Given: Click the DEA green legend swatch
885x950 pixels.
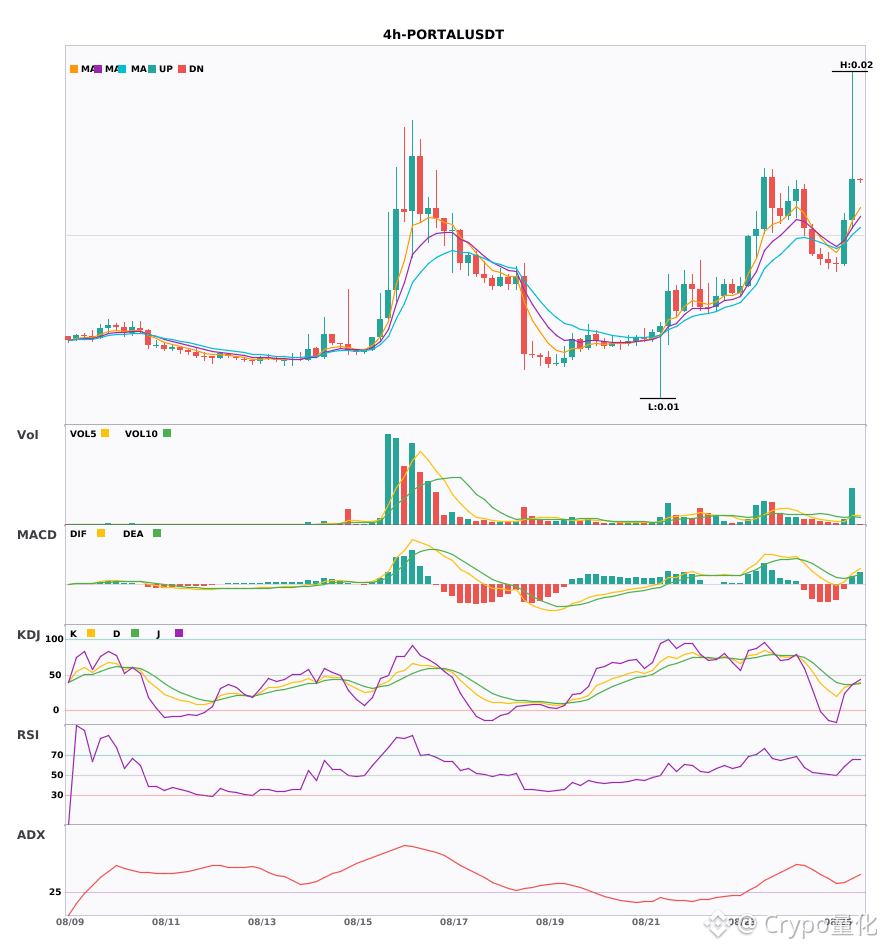Looking at the screenshot, I should (x=157, y=533).
